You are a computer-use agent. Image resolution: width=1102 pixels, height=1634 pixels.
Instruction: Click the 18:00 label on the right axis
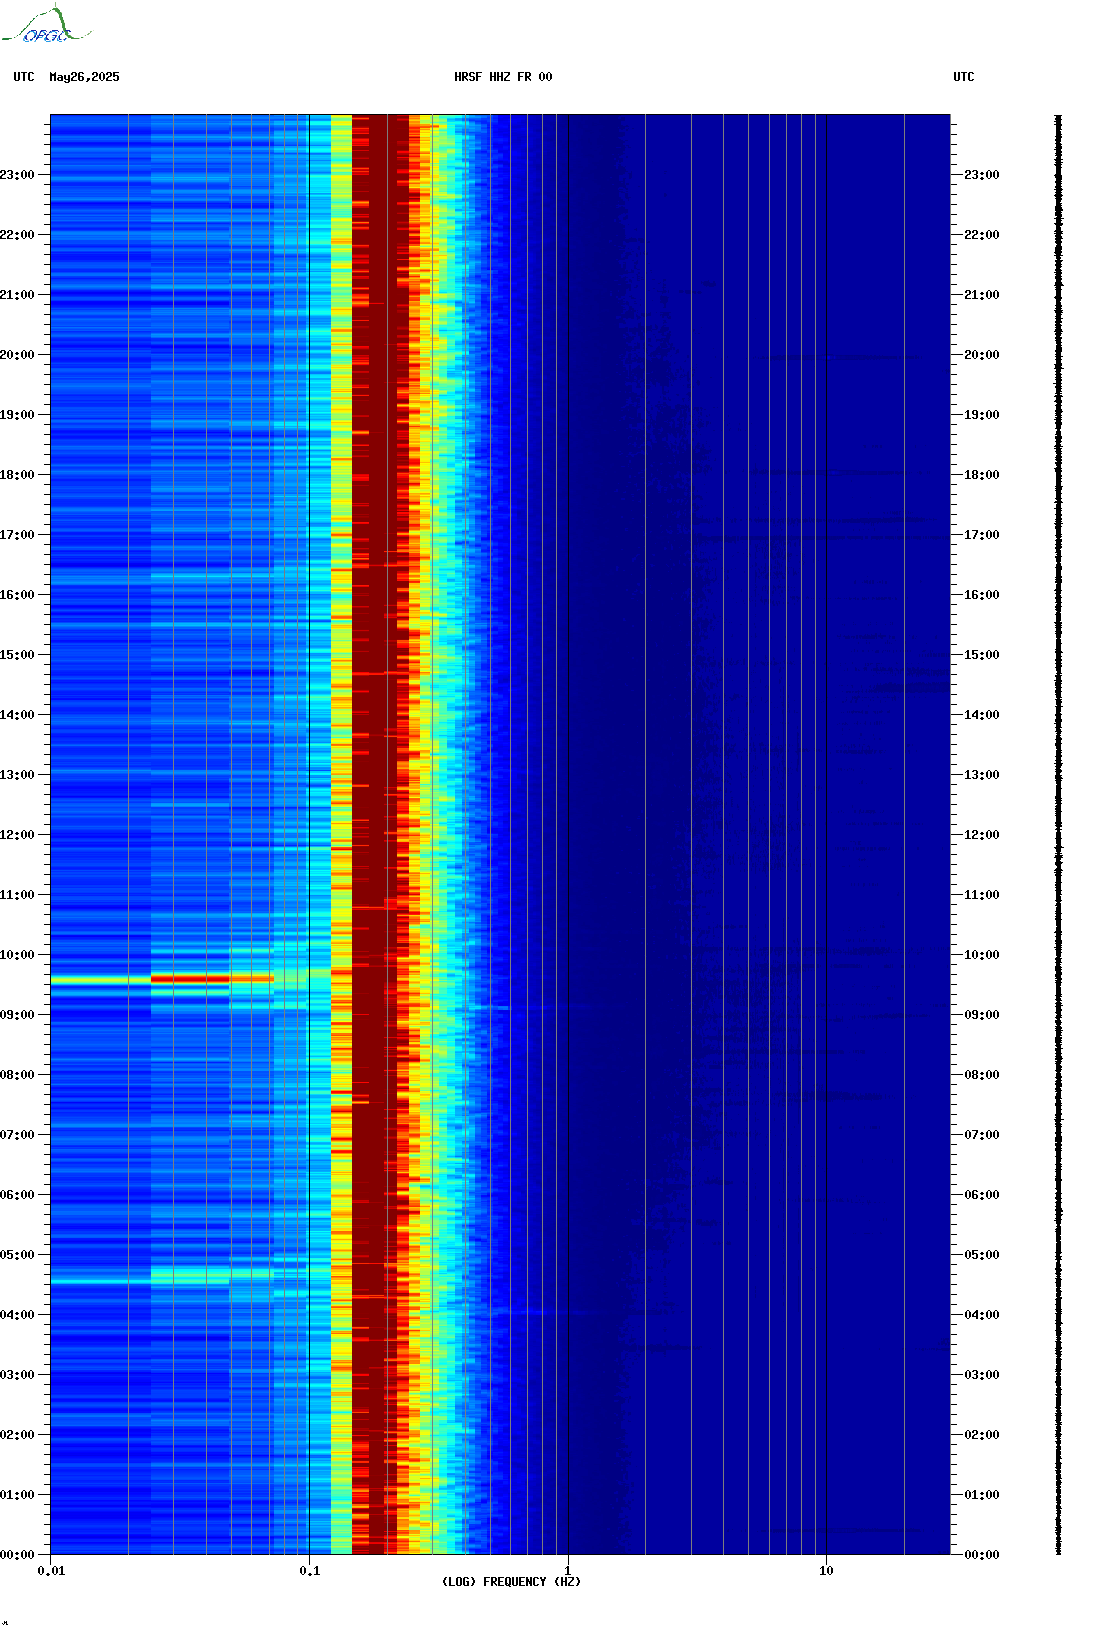tap(981, 475)
